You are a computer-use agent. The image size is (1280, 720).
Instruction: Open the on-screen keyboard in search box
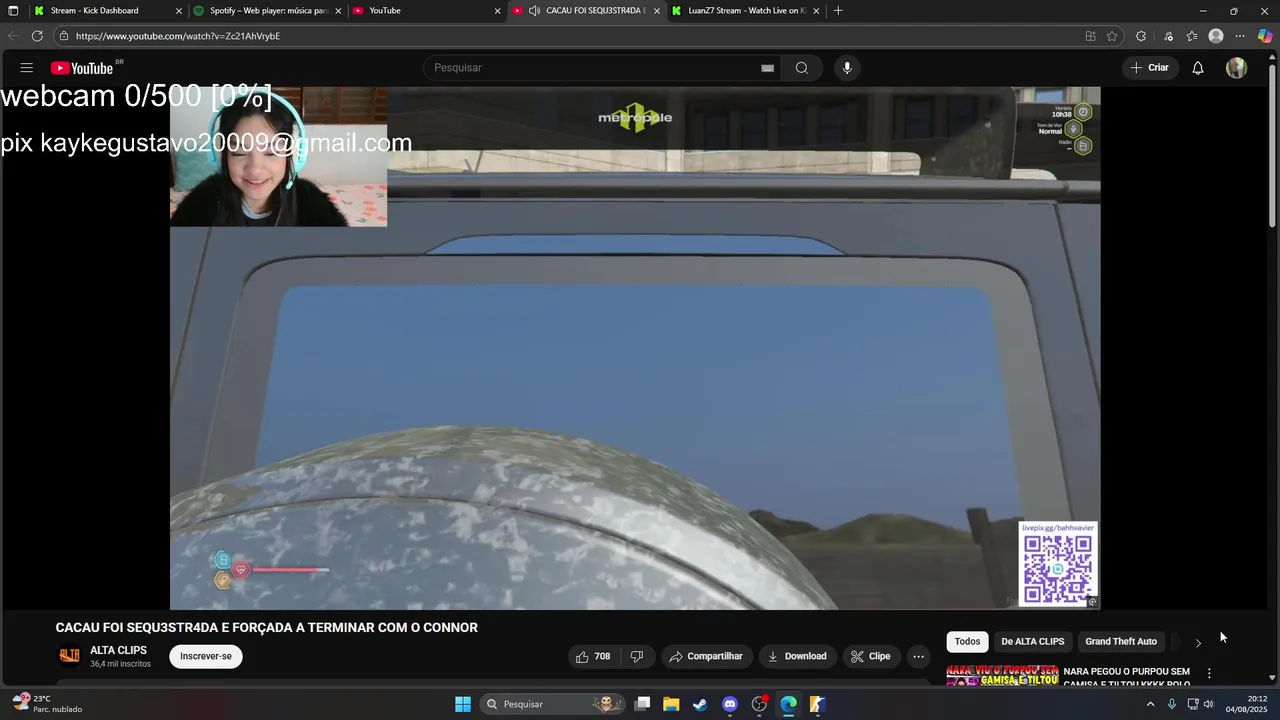pyautogui.click(x=767, y=68)
